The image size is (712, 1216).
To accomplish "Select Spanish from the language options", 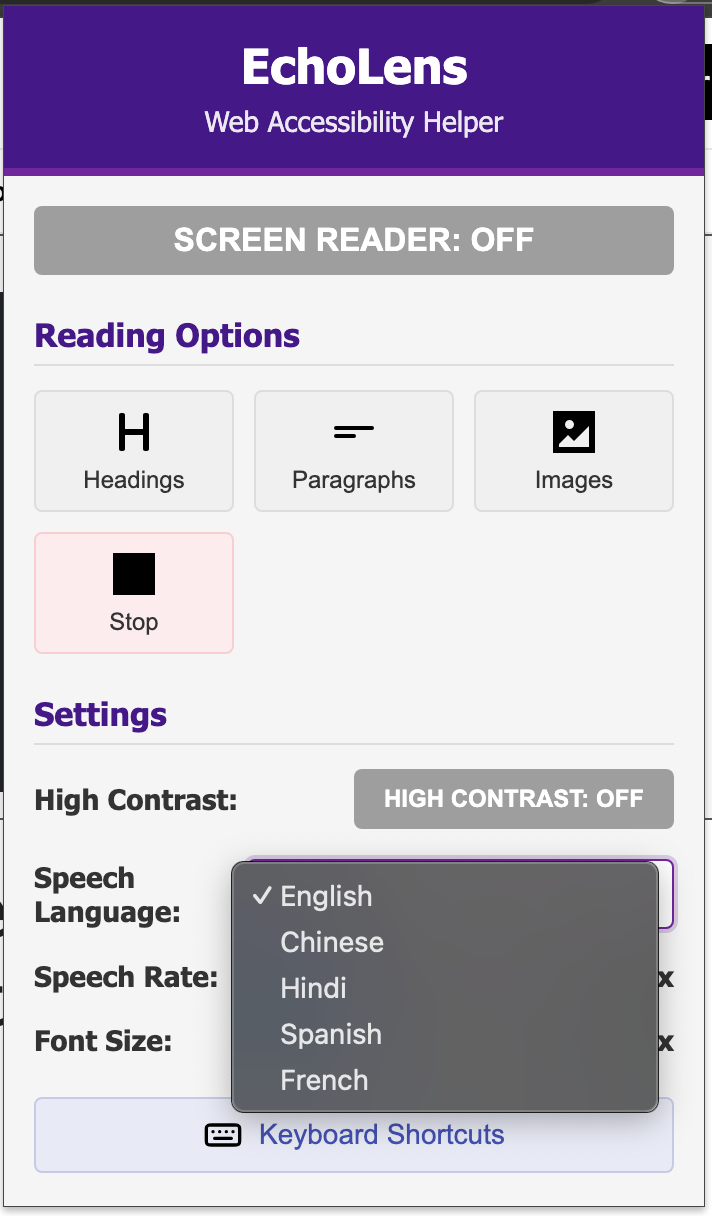I will (331, 1034).
